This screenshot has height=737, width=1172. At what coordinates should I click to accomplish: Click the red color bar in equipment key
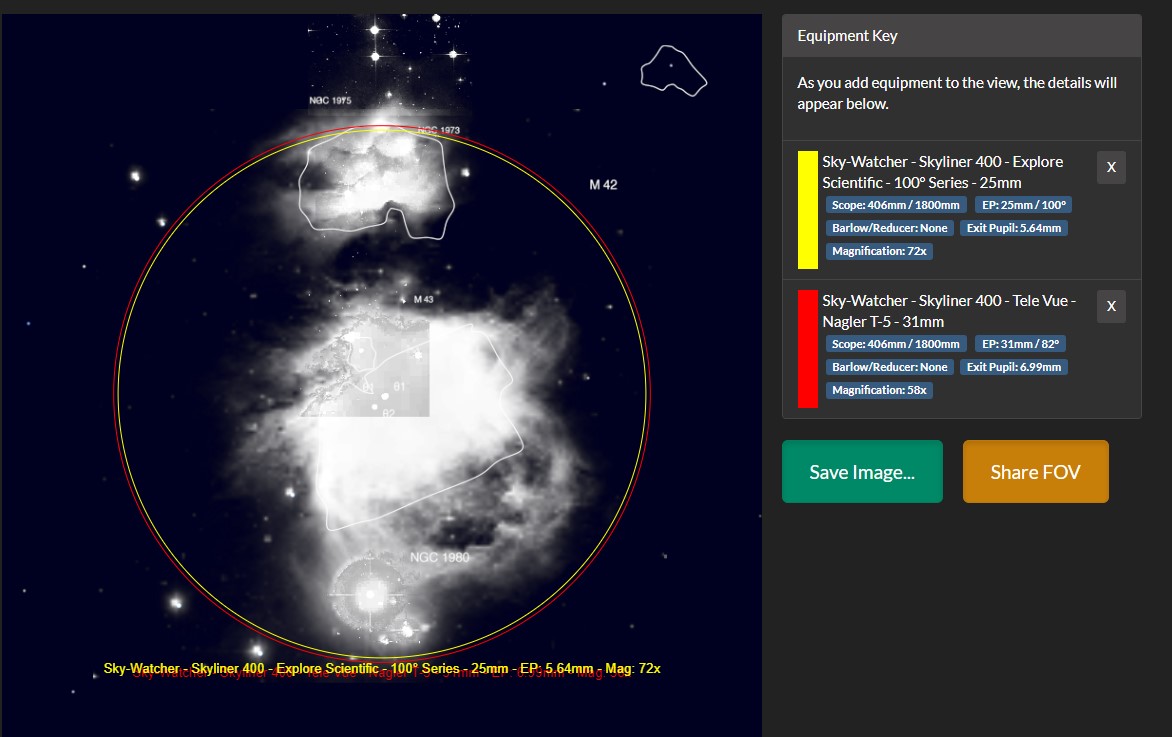click(807, 349)
